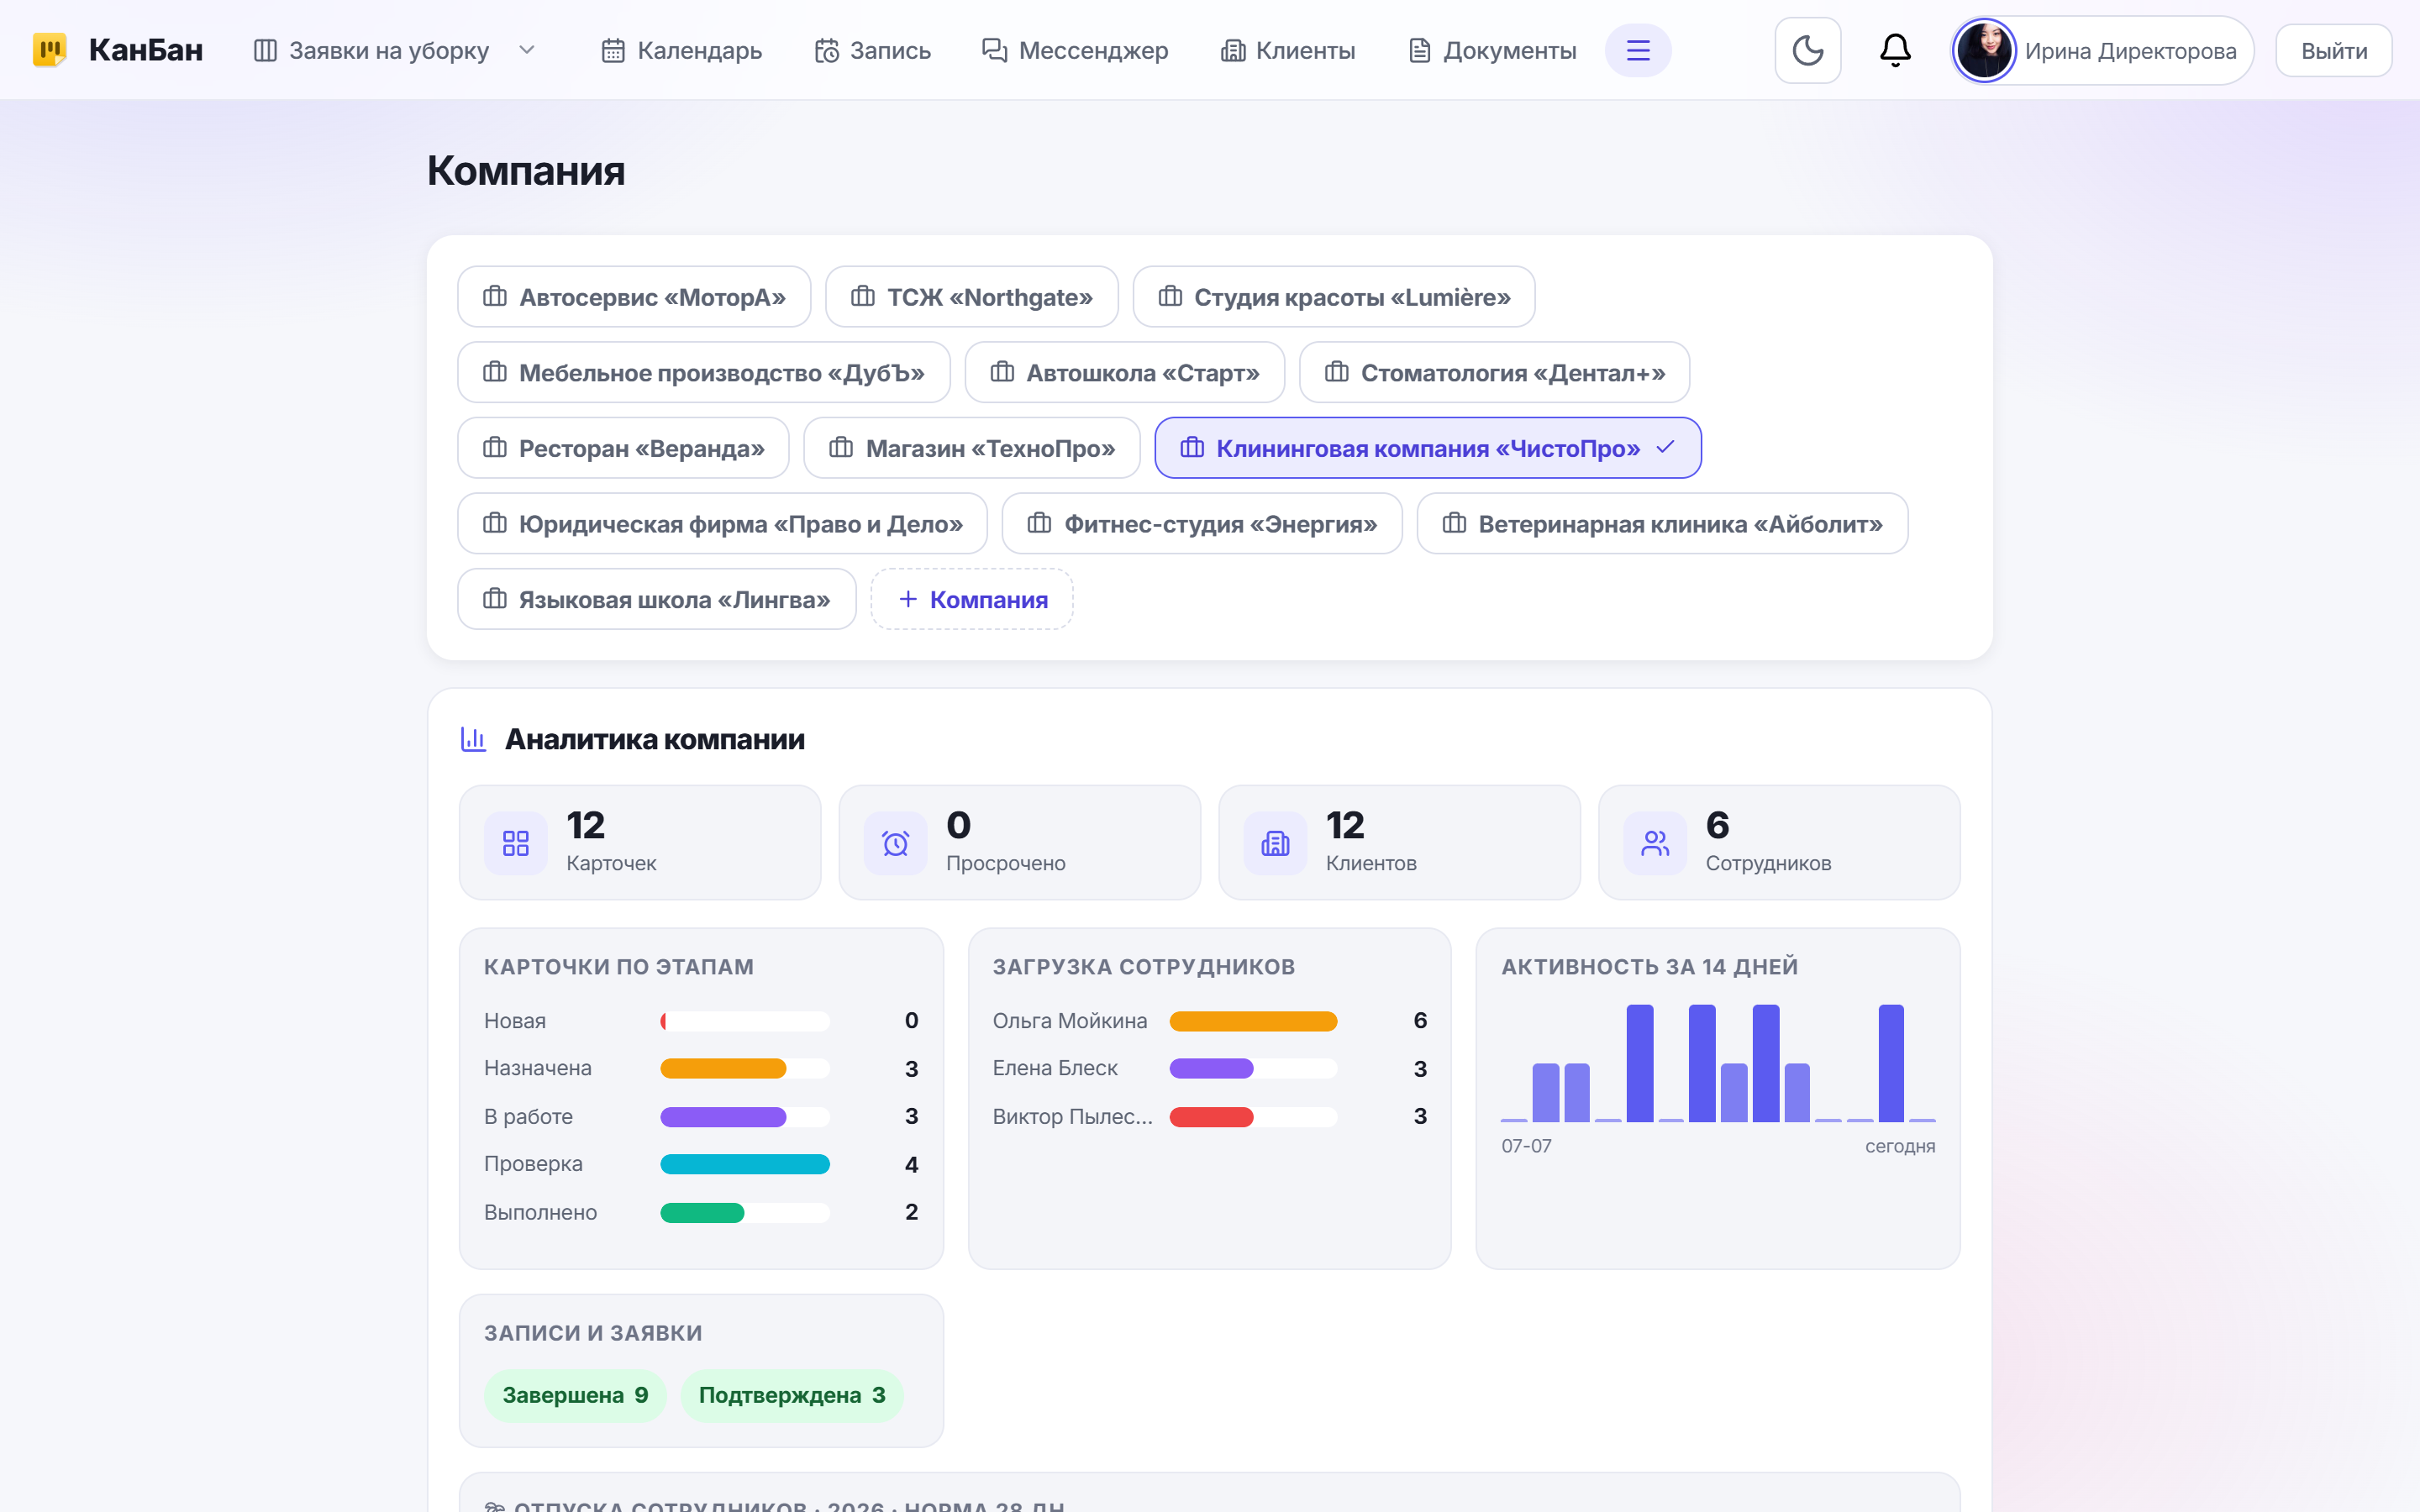Click Ирина Директорова avatar picture

1985,50
